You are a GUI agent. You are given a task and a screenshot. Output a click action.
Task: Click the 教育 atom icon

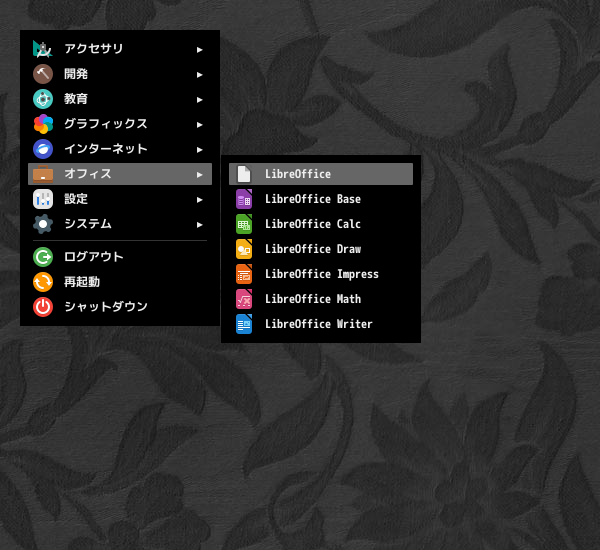tap(43, 99)
